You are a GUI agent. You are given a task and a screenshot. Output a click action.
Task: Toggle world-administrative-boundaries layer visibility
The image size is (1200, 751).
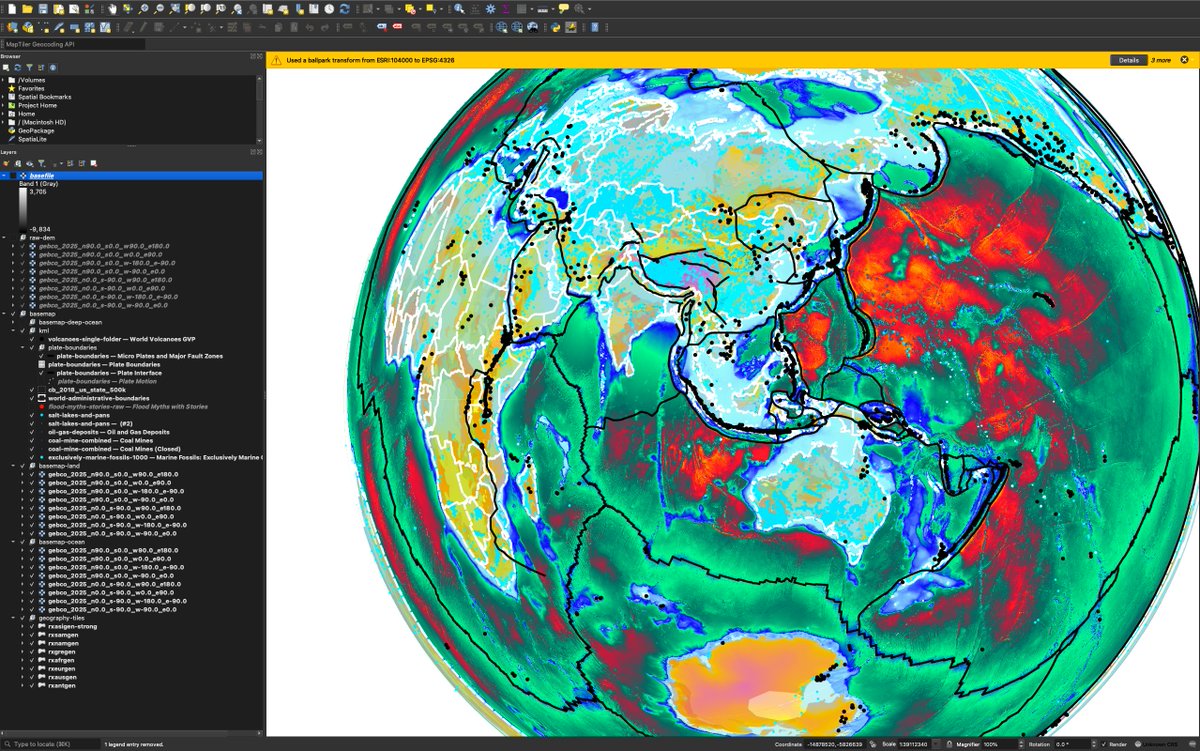[x=32, y=398]
